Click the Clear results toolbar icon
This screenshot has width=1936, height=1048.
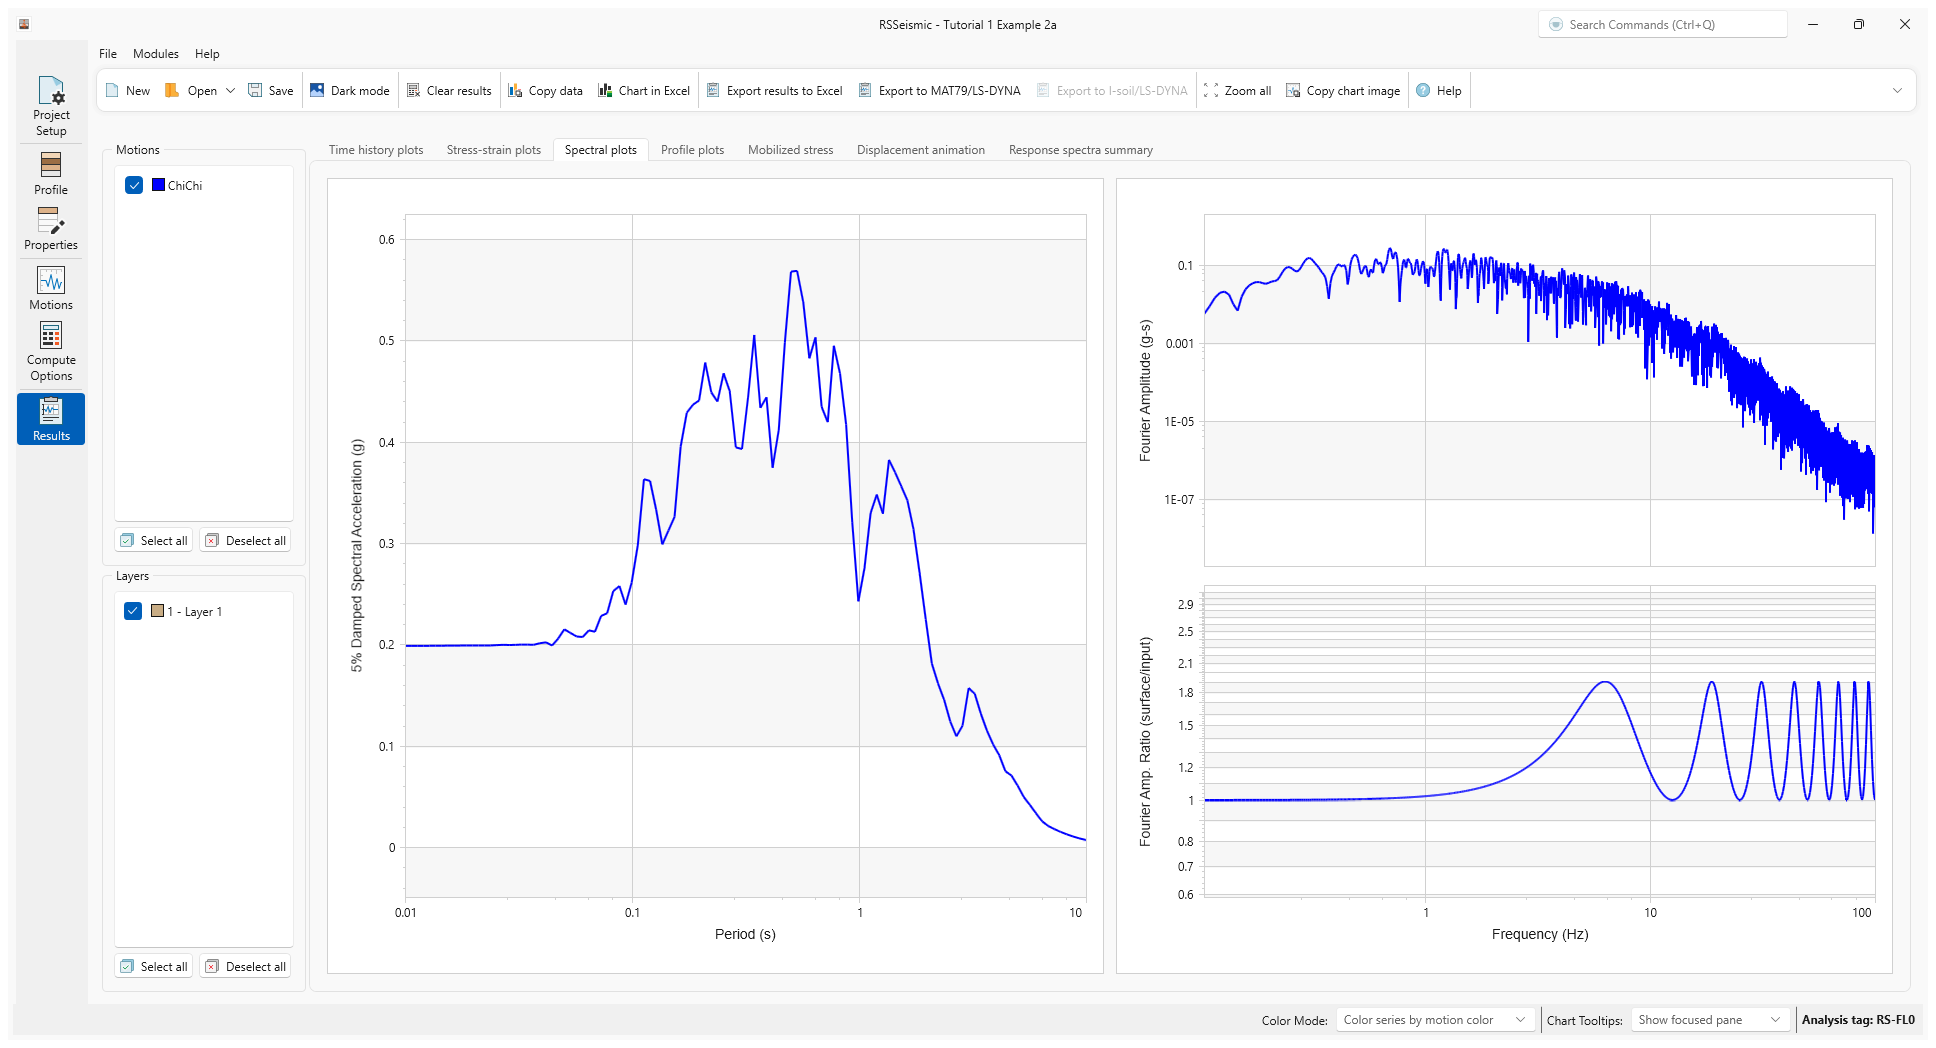[x=413, y=91]
